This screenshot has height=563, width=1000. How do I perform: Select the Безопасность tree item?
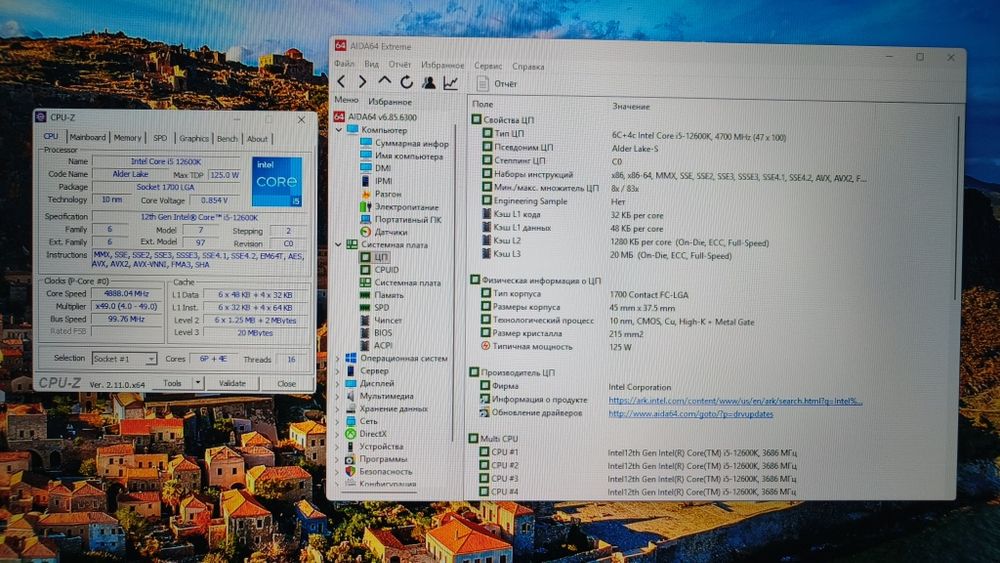click(378, 471)
